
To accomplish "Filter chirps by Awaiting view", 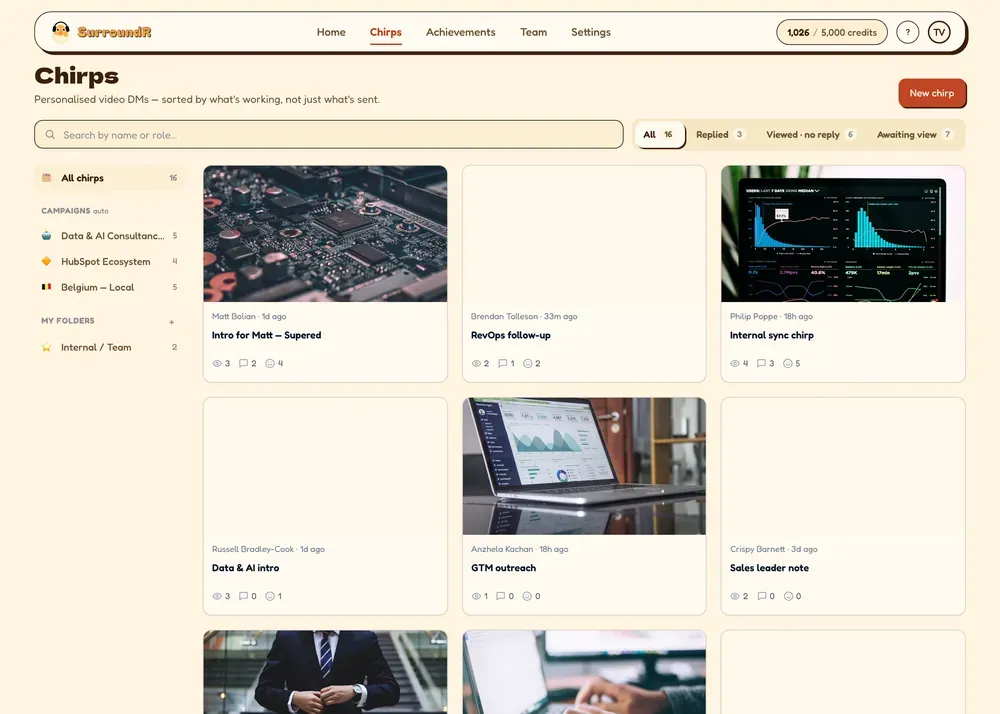I will (915, 135).
